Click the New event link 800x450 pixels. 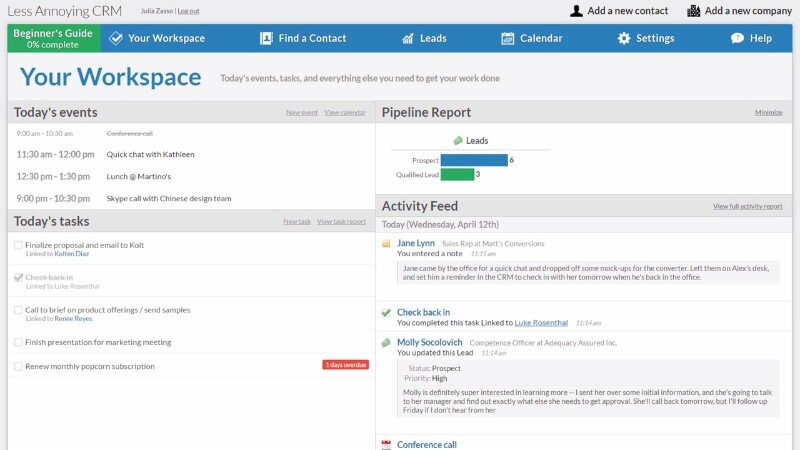[x=301, y=113]
